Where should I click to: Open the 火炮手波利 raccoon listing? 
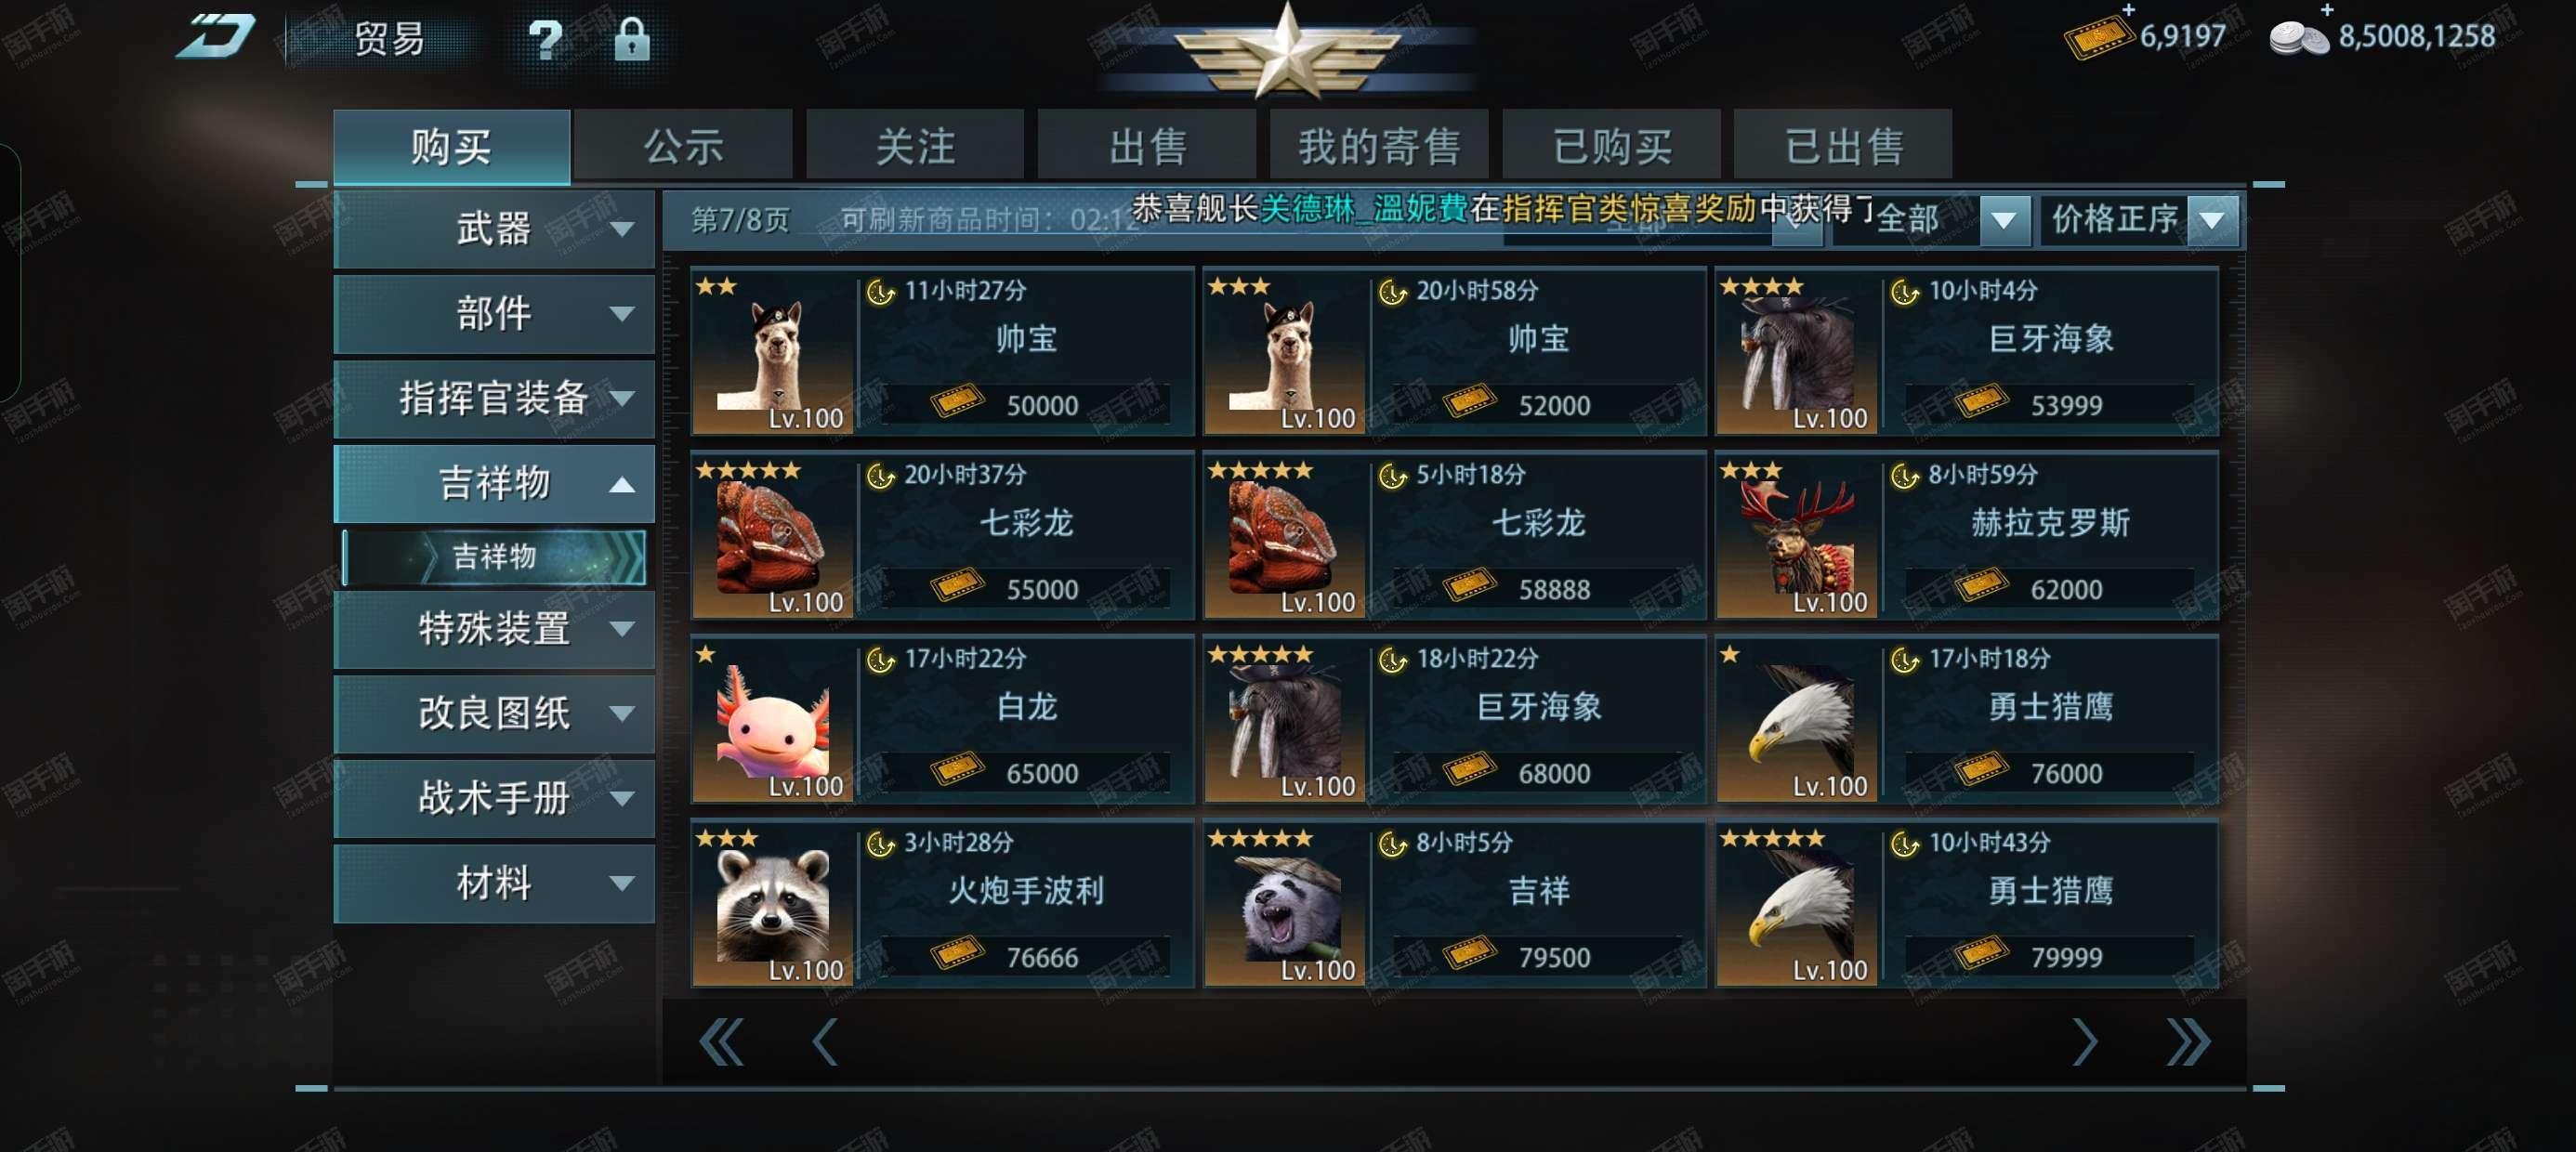pos(942,903)
